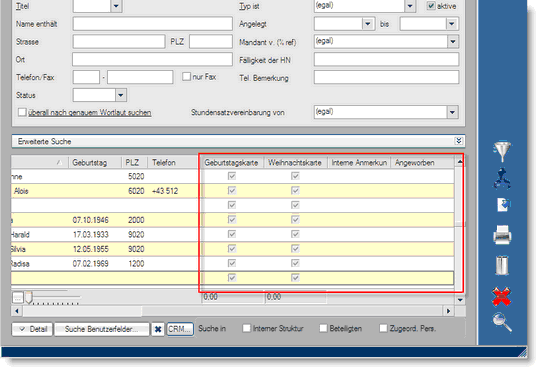This screenshot has height=369, width=538.
Task: Click the Tel. Bemerkung input field
Action: [x=386, y=77]
